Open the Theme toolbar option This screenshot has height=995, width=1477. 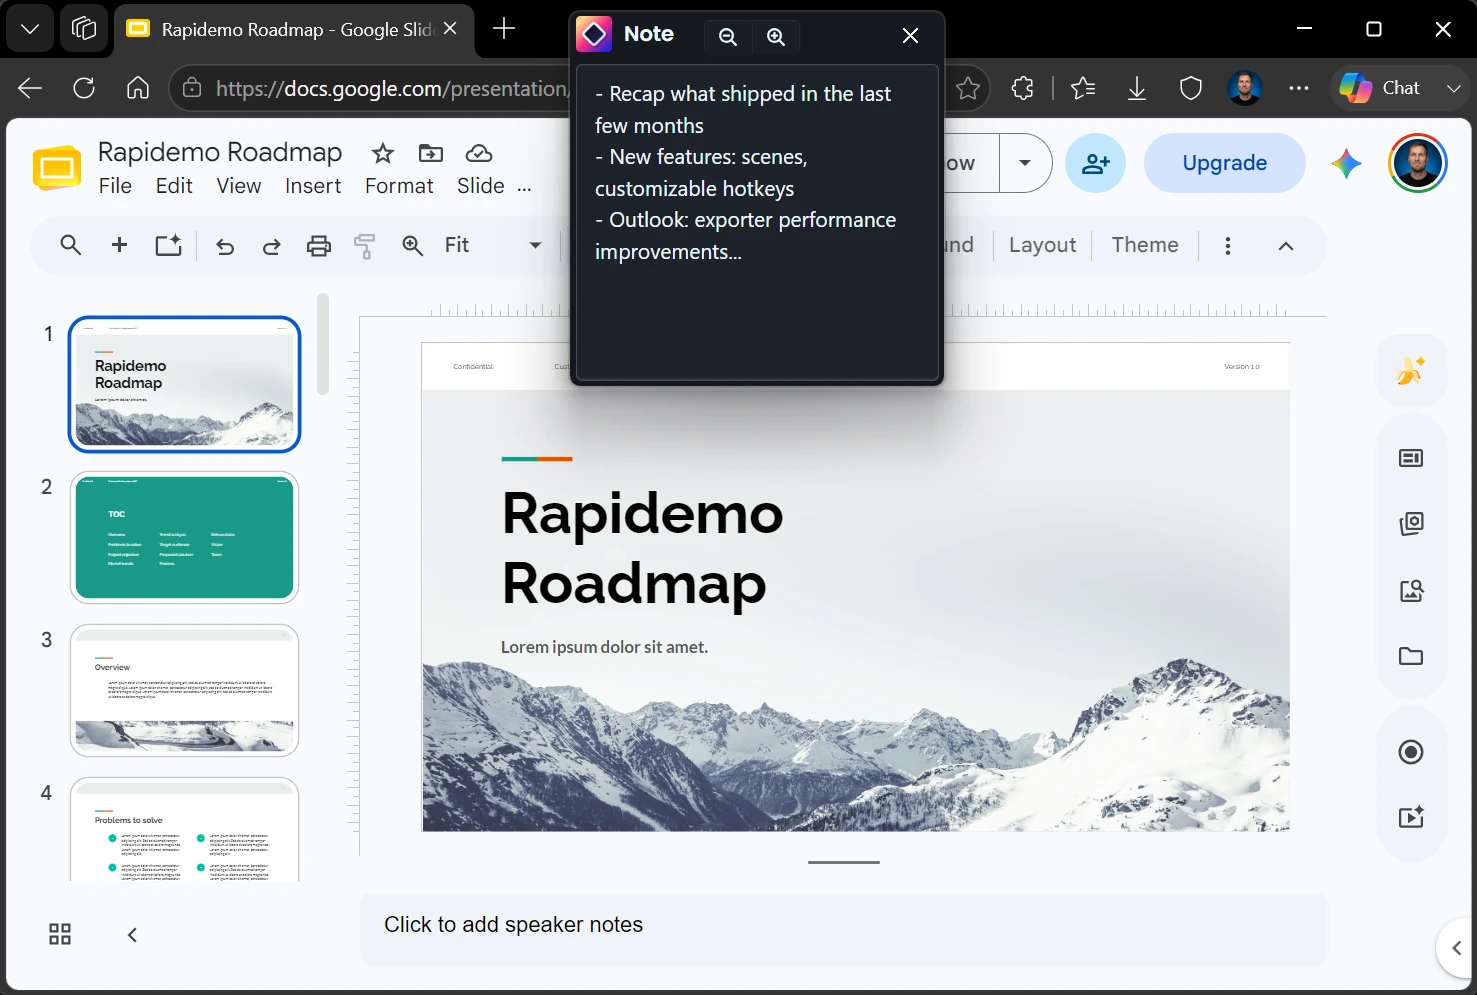point(1145,245)
